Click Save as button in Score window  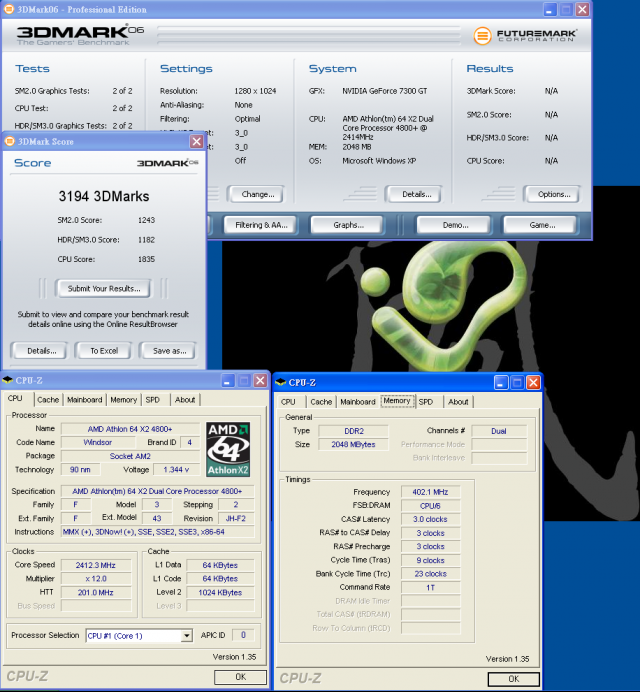click(169, 351)
